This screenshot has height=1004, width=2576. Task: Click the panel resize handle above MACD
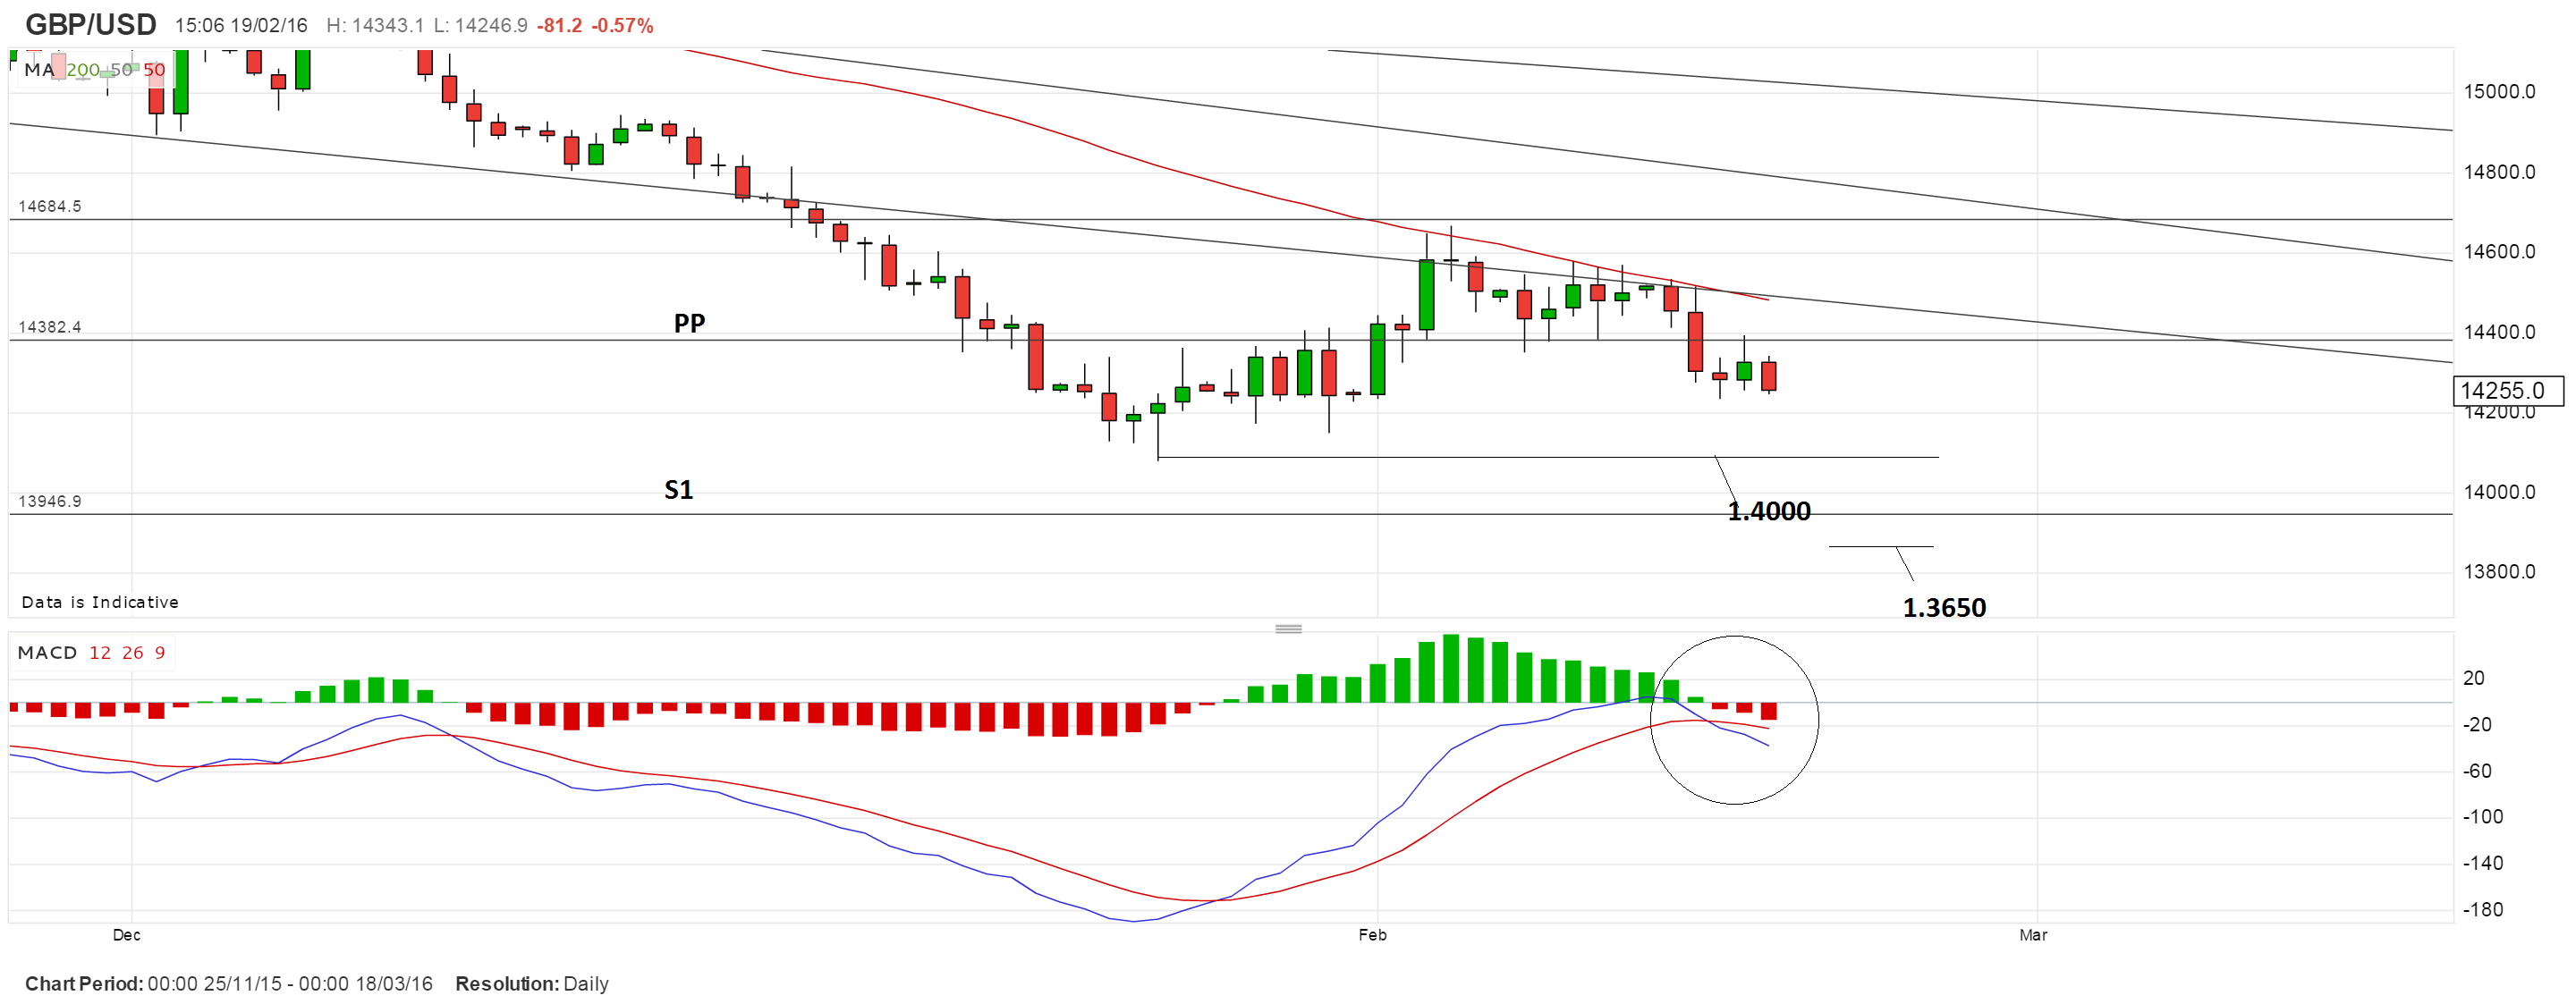click(1288, 629)
